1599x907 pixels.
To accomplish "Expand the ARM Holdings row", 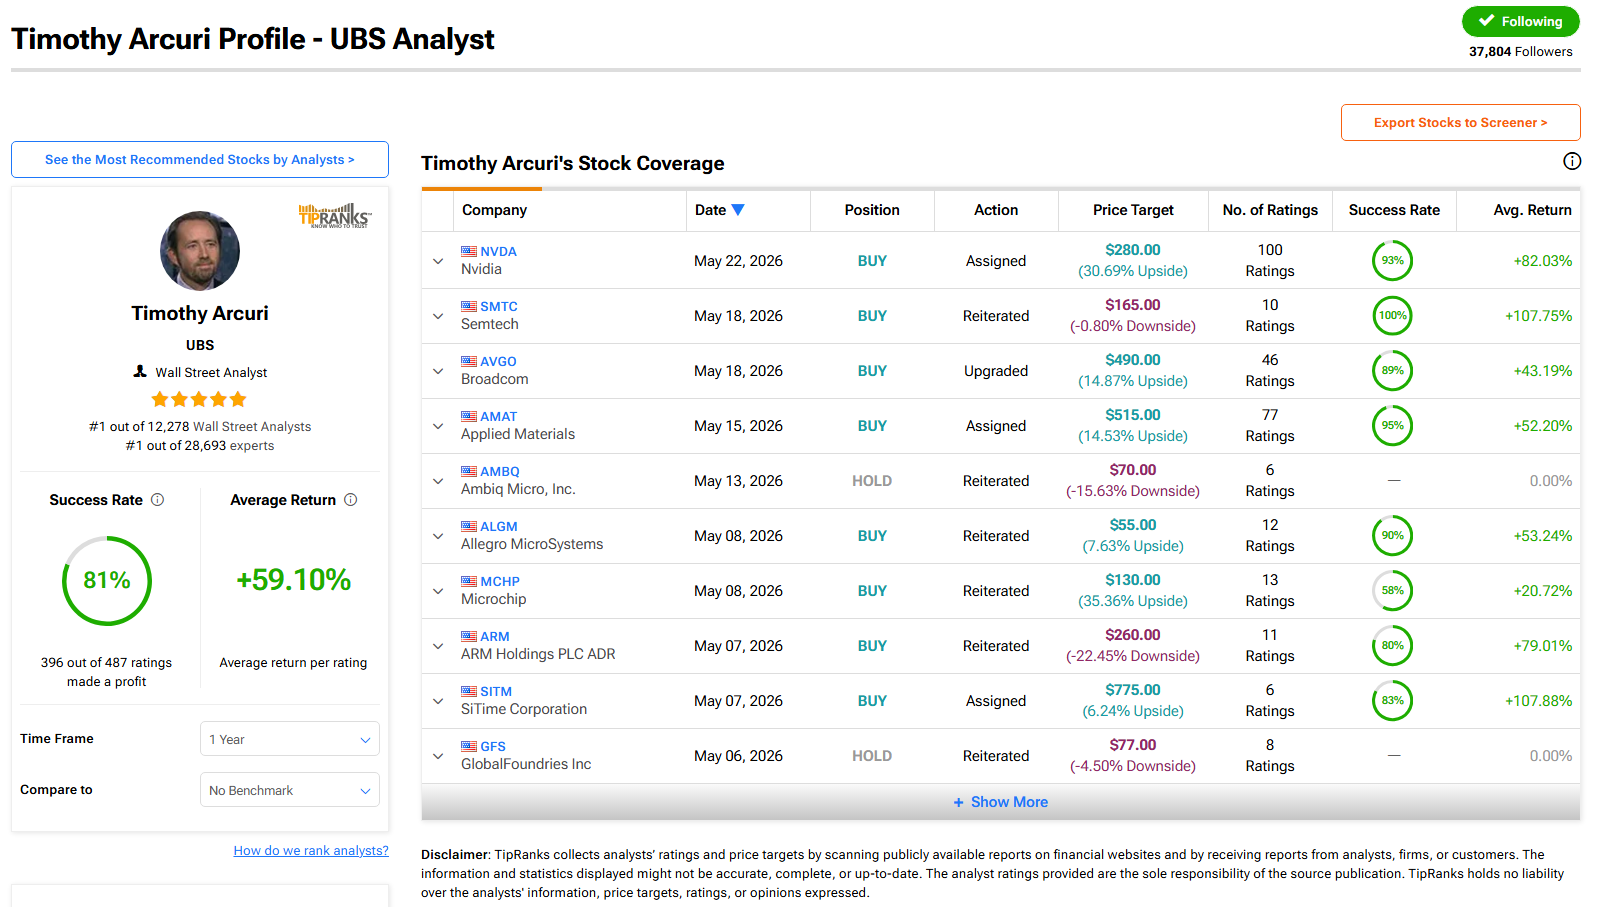I will [438, 646].
